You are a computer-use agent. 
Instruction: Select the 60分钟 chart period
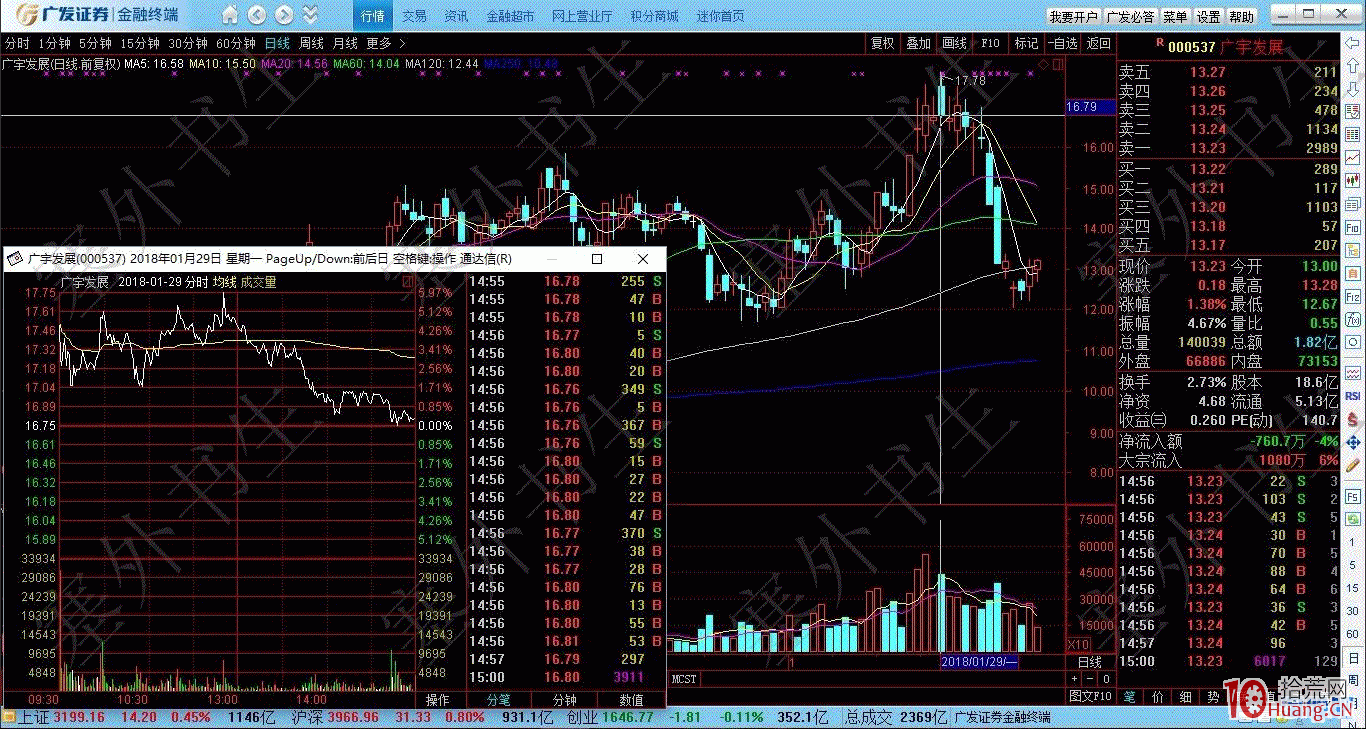click(236, 44)
